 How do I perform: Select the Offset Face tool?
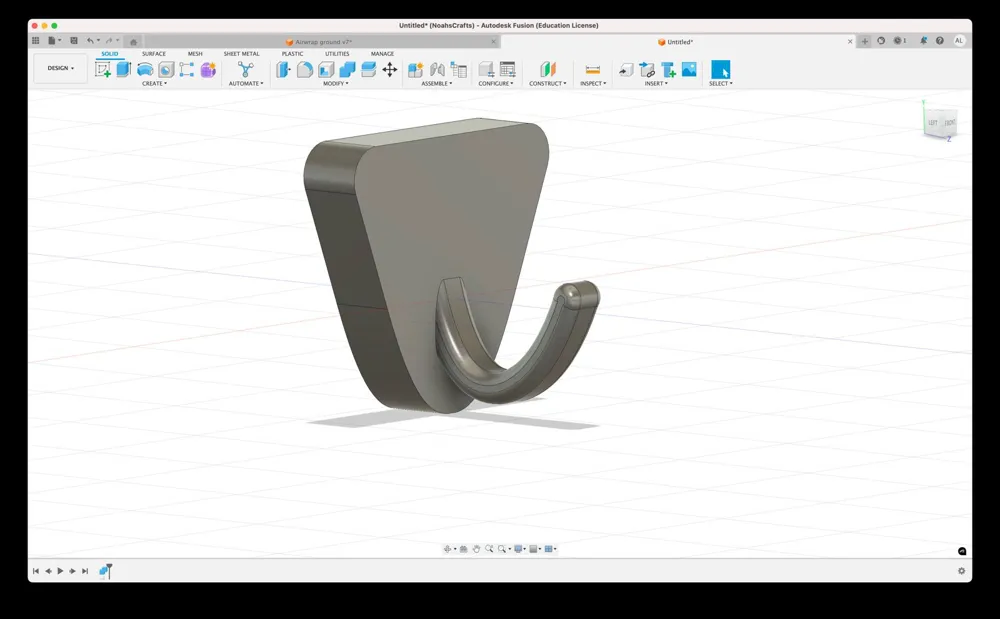pos(368,69)
